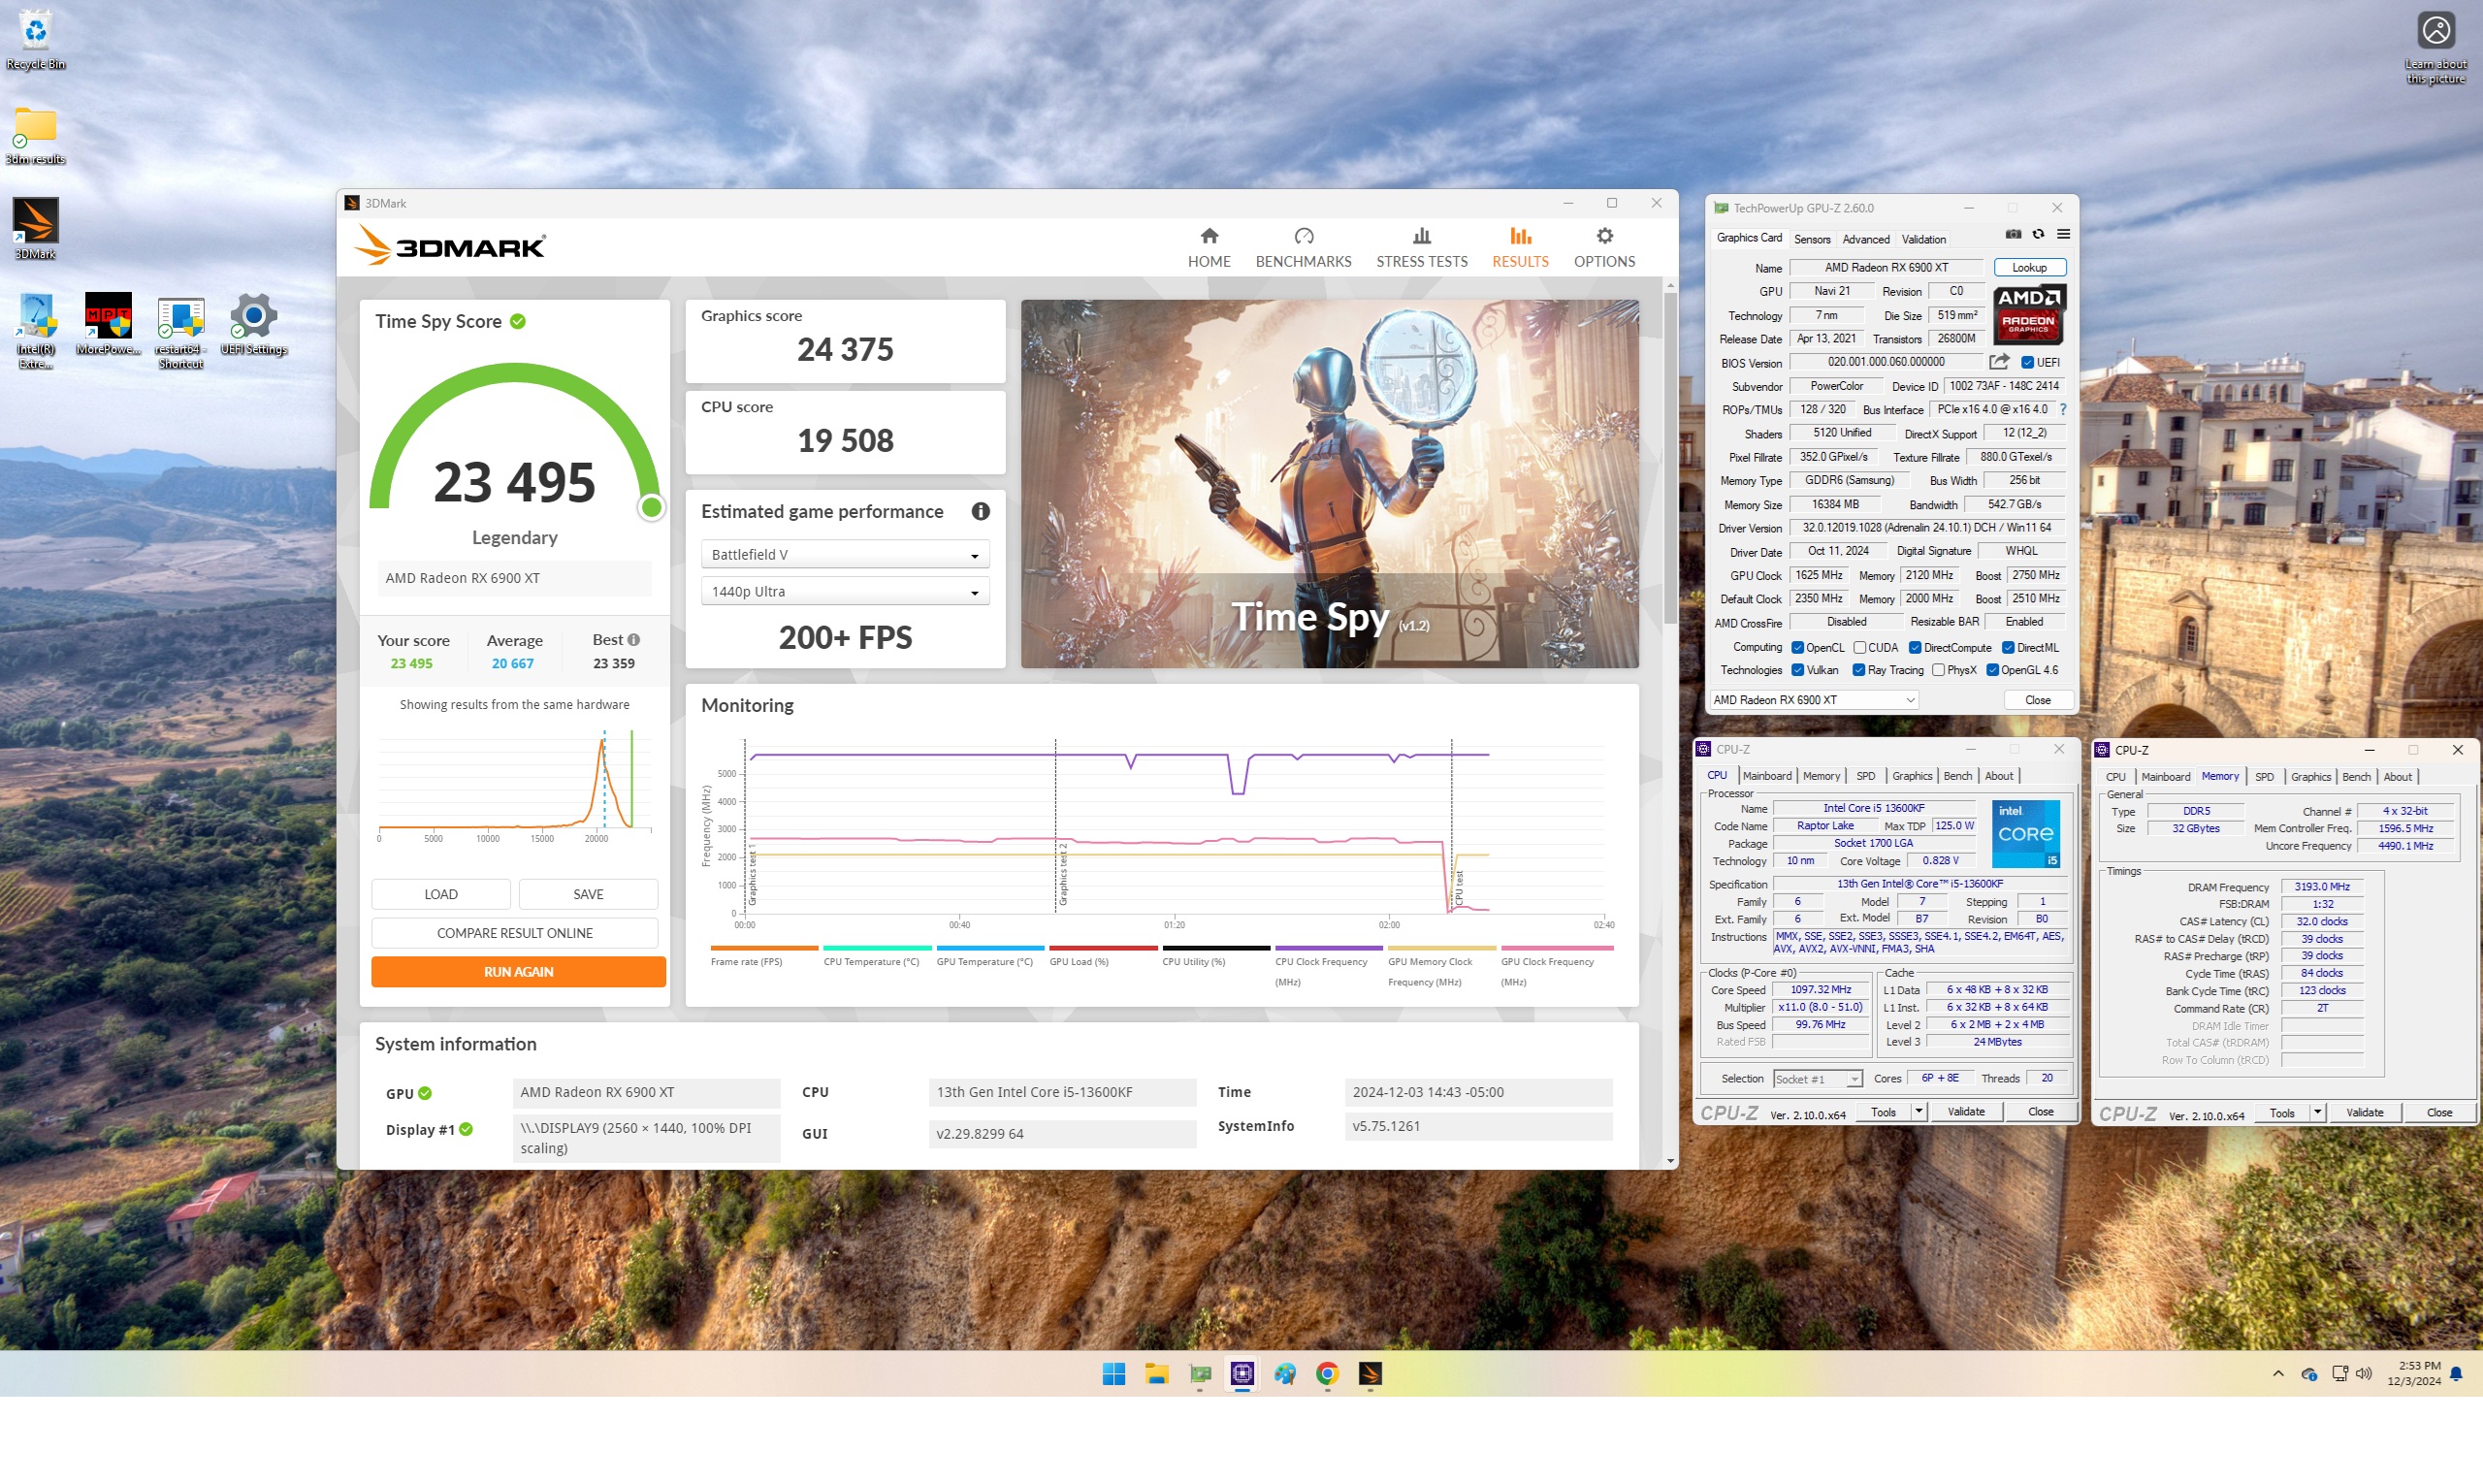Open the Mainboard tab in the left CPU-Z window
This screenshot has width=2483, height=1484.
(x=1766, y=775)
